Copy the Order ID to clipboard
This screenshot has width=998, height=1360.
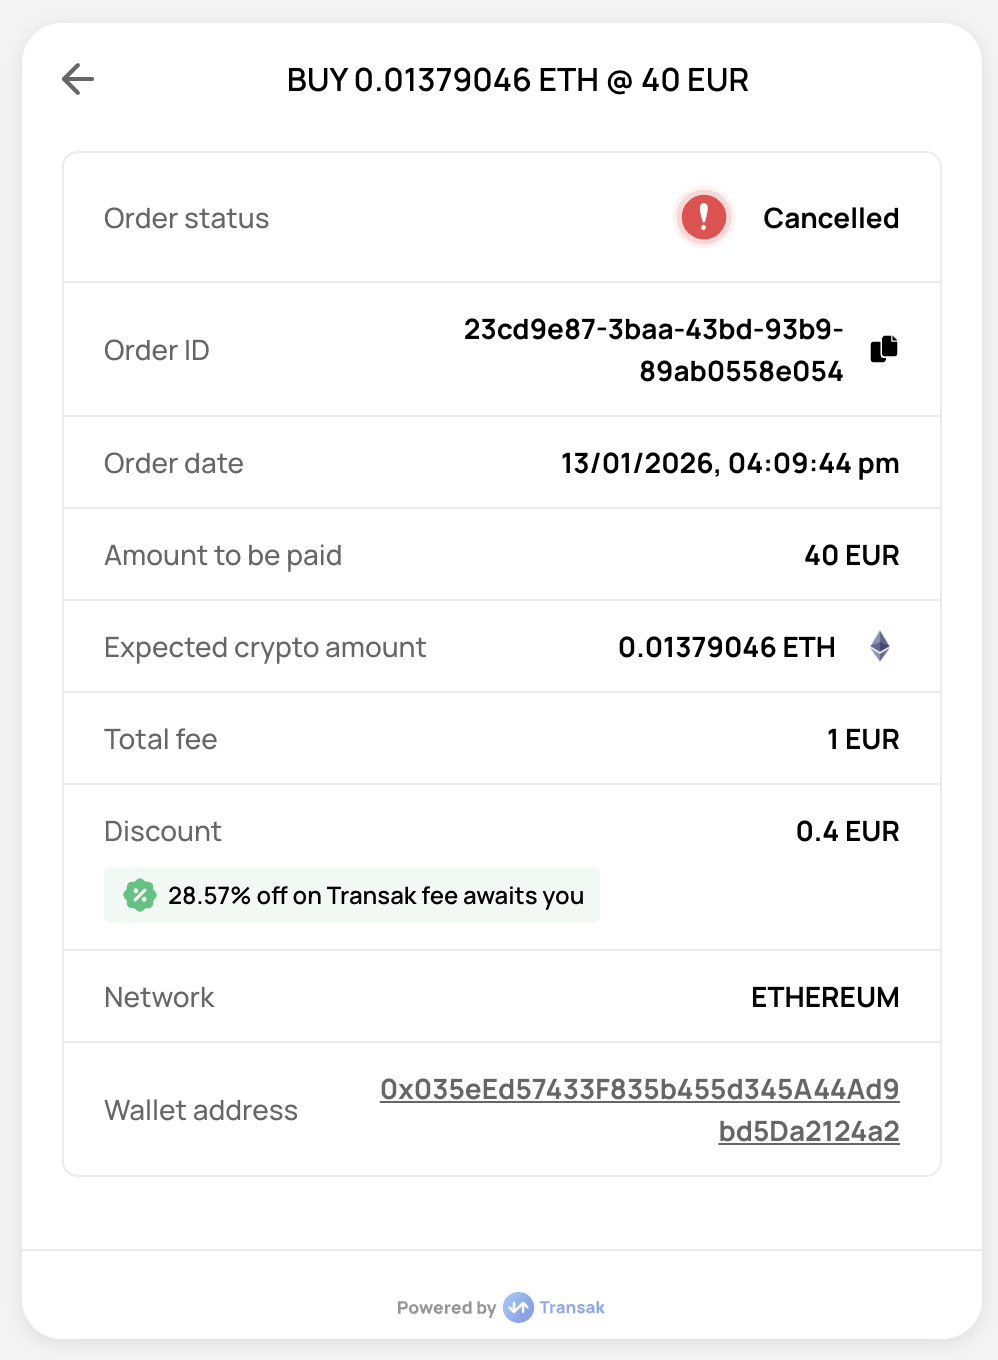click(884, 349)
